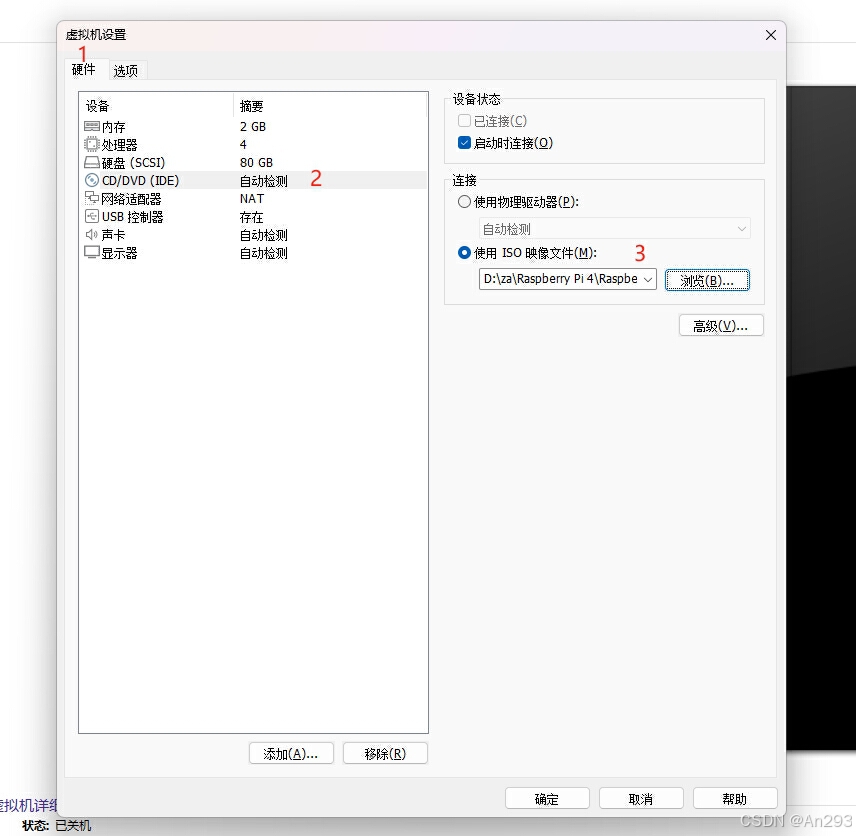Switch to the 硬件 tab
This screenshot has width=856, height=836.
pos(84,69)
